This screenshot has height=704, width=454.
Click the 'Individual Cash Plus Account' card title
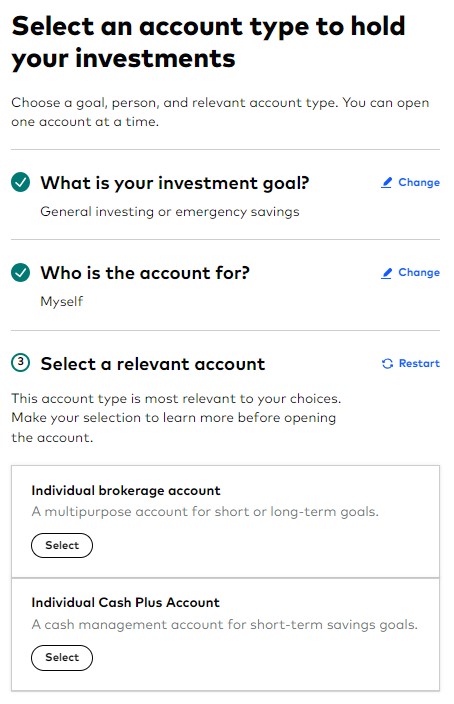point(125,603)
